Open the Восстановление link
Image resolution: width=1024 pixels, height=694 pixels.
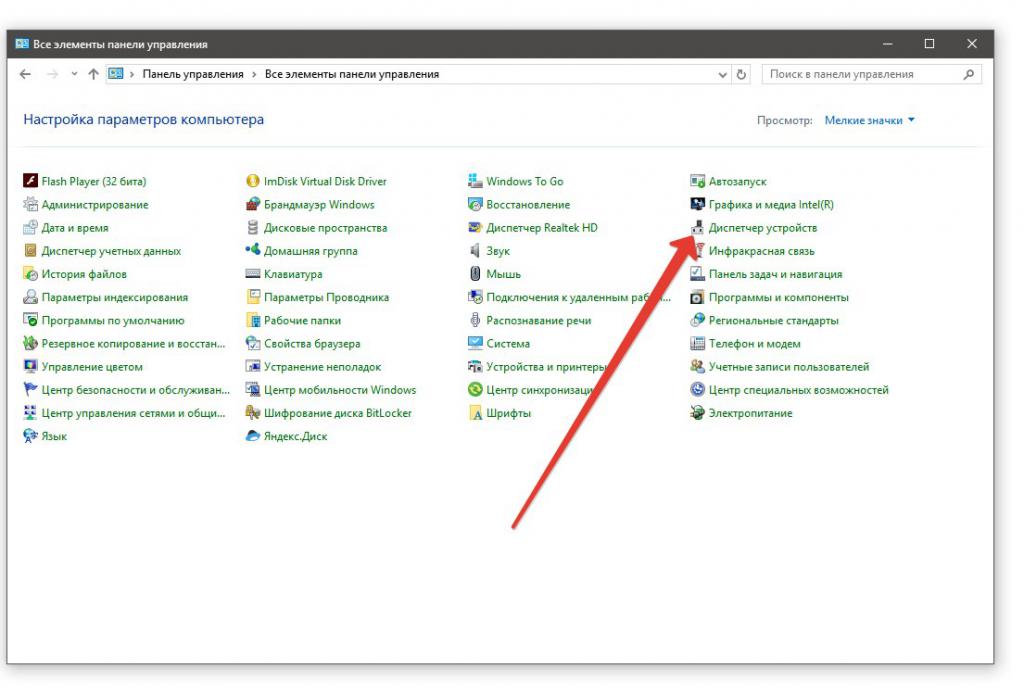pyautogui.click(x=528, y=204)
